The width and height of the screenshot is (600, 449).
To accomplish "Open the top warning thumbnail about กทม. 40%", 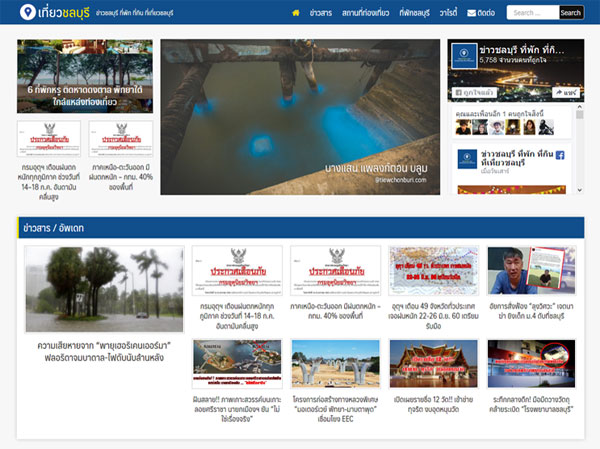I will click(121, 139).
